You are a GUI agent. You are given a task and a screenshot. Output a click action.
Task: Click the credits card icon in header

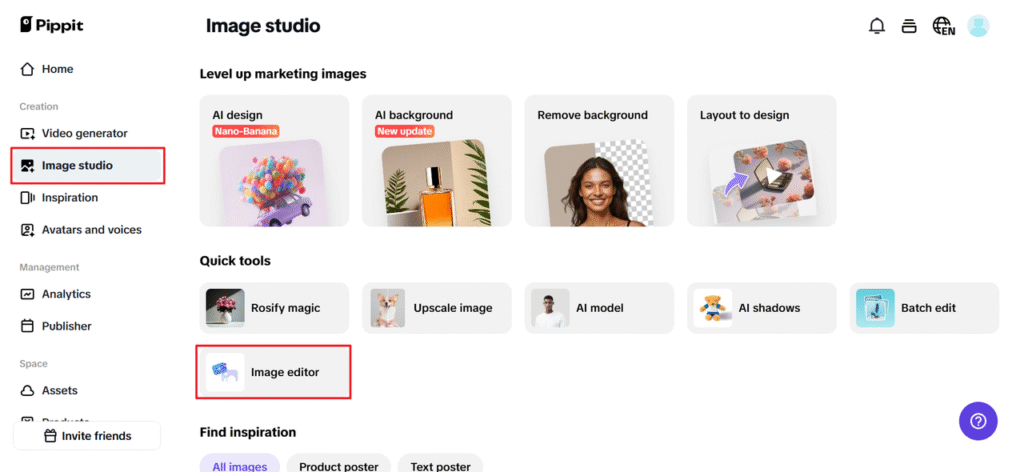(909, 26)
